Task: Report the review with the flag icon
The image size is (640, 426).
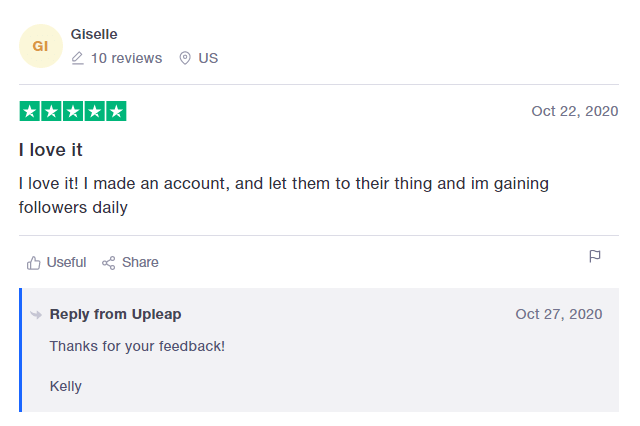Action: coord(595,256)
